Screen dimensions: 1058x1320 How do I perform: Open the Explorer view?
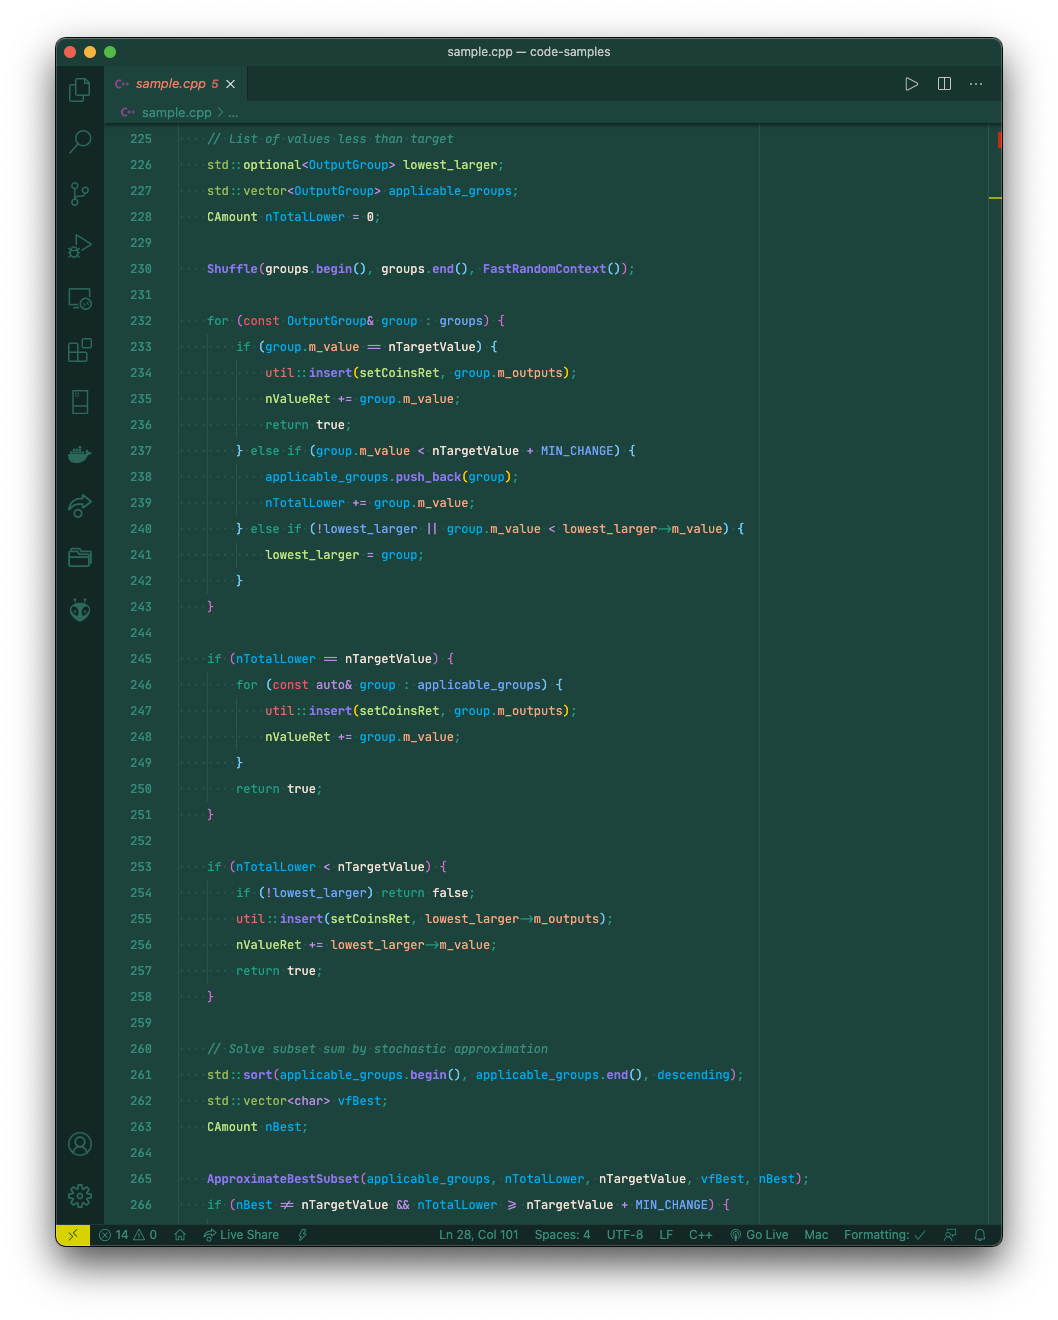(x=80, y=89)
